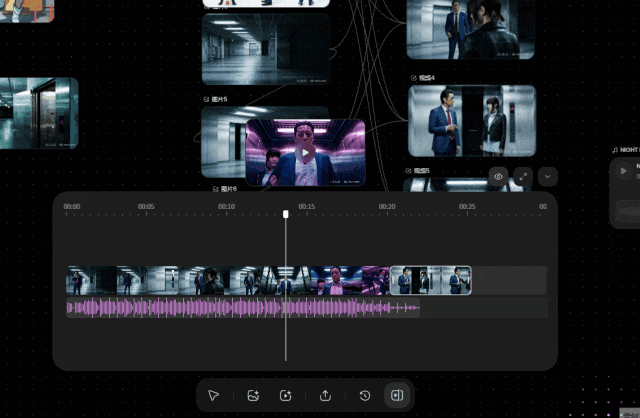Open the video generation tool

pos(285,395)
